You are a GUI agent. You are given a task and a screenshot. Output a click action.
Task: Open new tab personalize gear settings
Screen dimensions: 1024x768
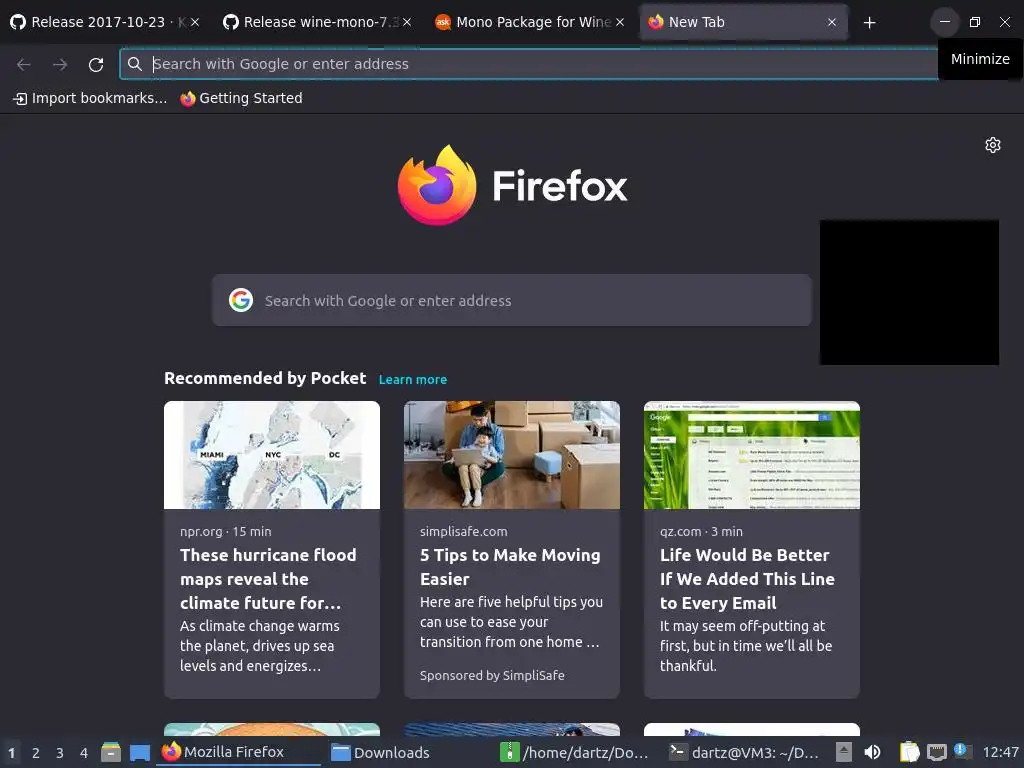(993, 145)
